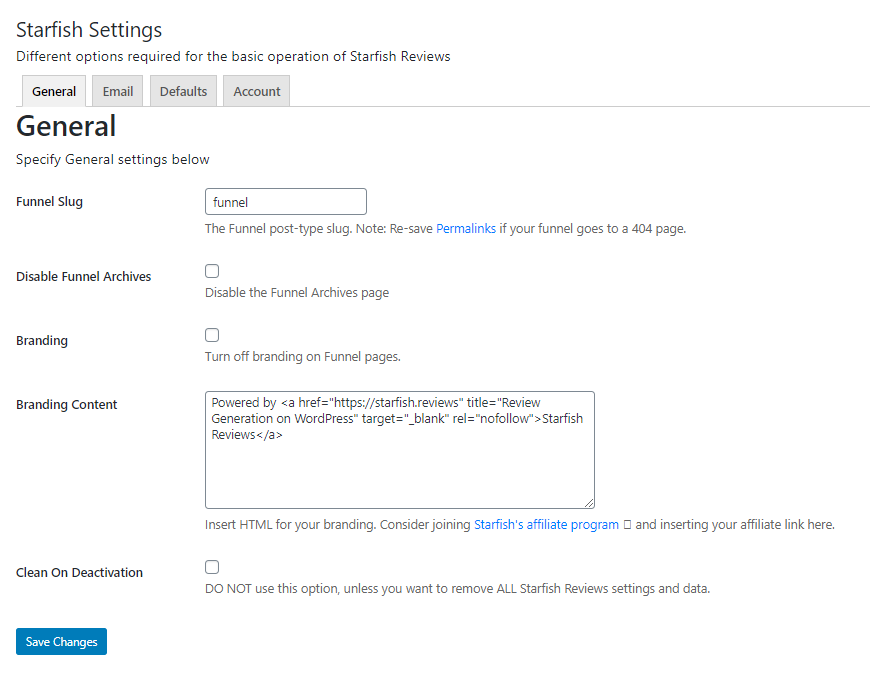
Task: Click the external link icon after affiliate program
Action: click(627, 525)
